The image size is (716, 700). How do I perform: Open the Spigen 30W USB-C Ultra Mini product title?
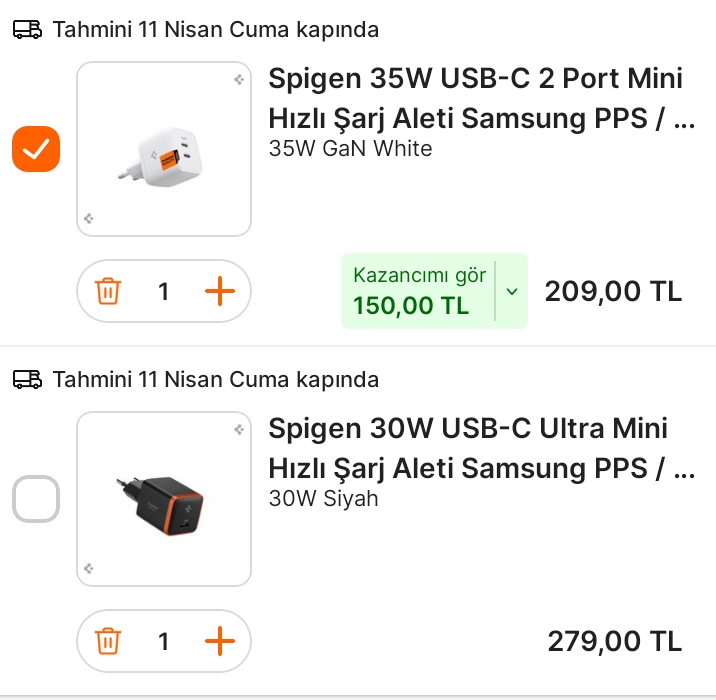tap(480, 448)
